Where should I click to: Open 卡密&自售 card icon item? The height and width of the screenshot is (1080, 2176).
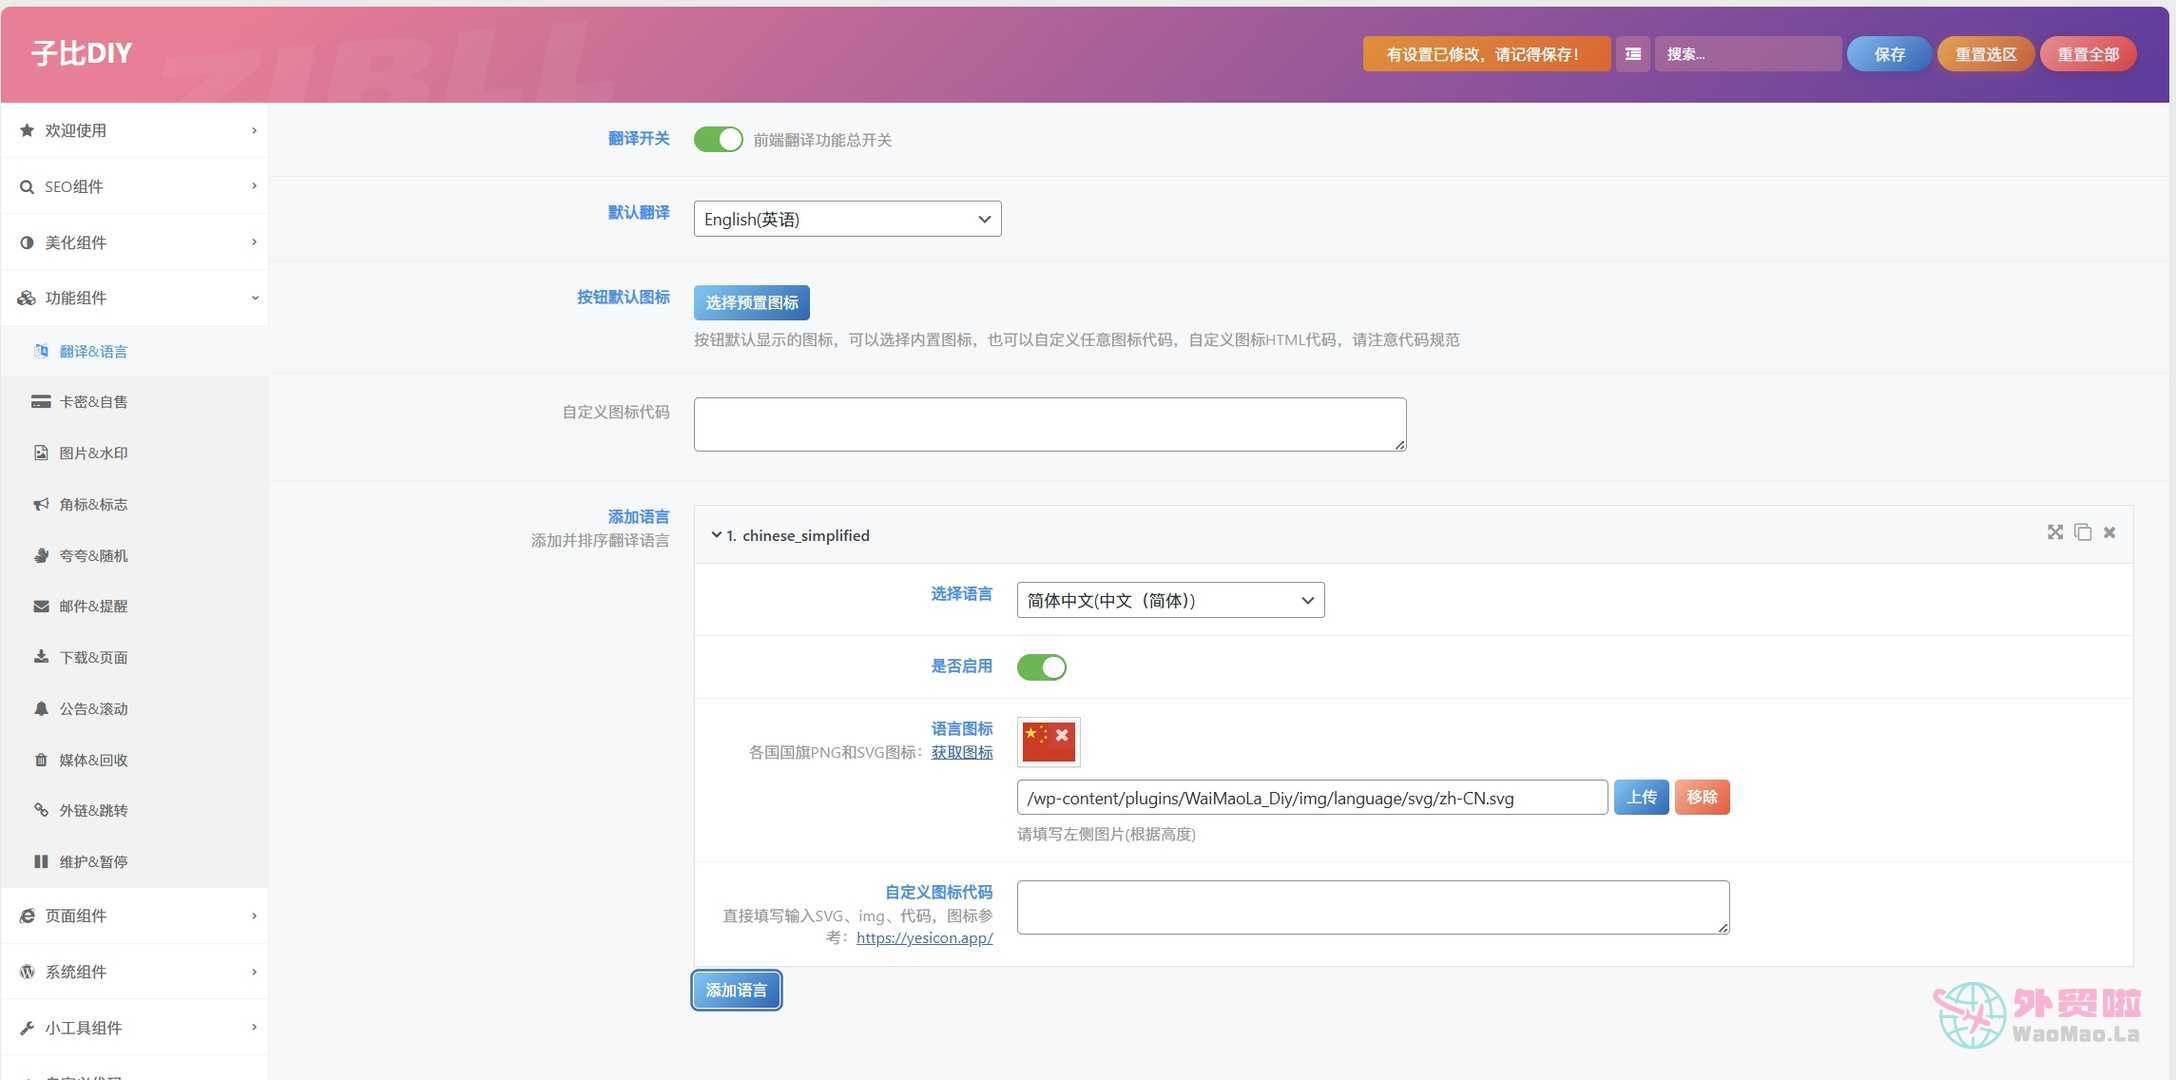(93, 402)
